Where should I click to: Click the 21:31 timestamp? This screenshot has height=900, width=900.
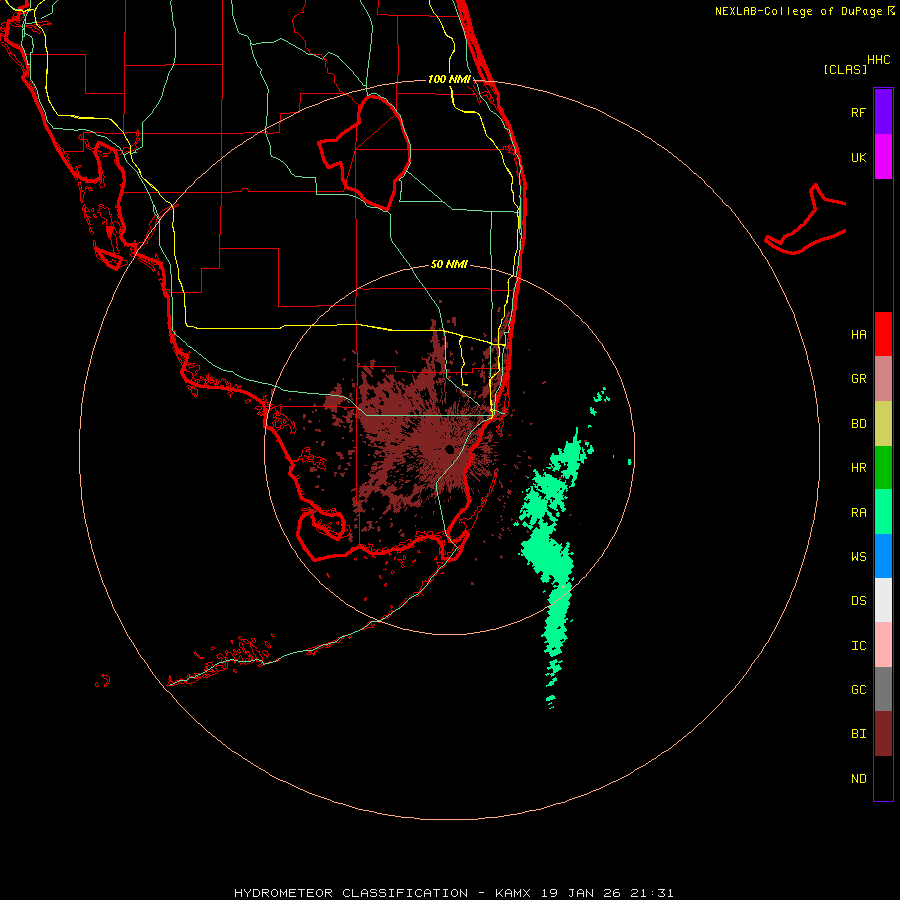(x=651, y=893)
